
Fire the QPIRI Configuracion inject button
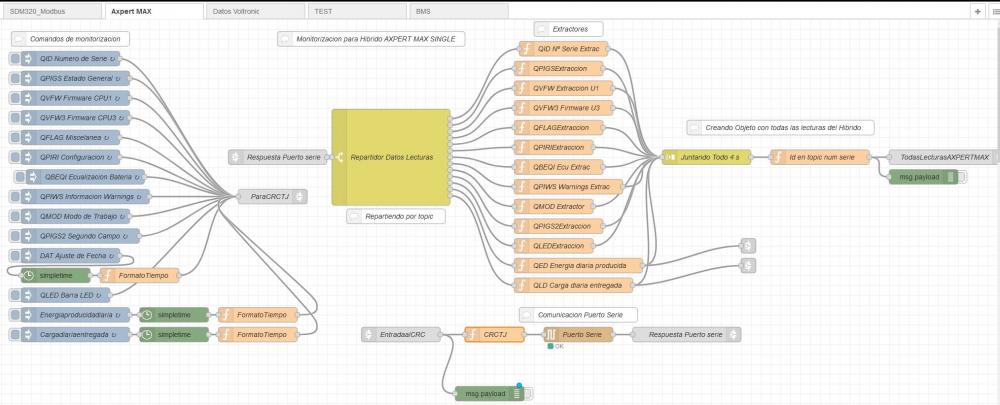(x=15, y=157)
